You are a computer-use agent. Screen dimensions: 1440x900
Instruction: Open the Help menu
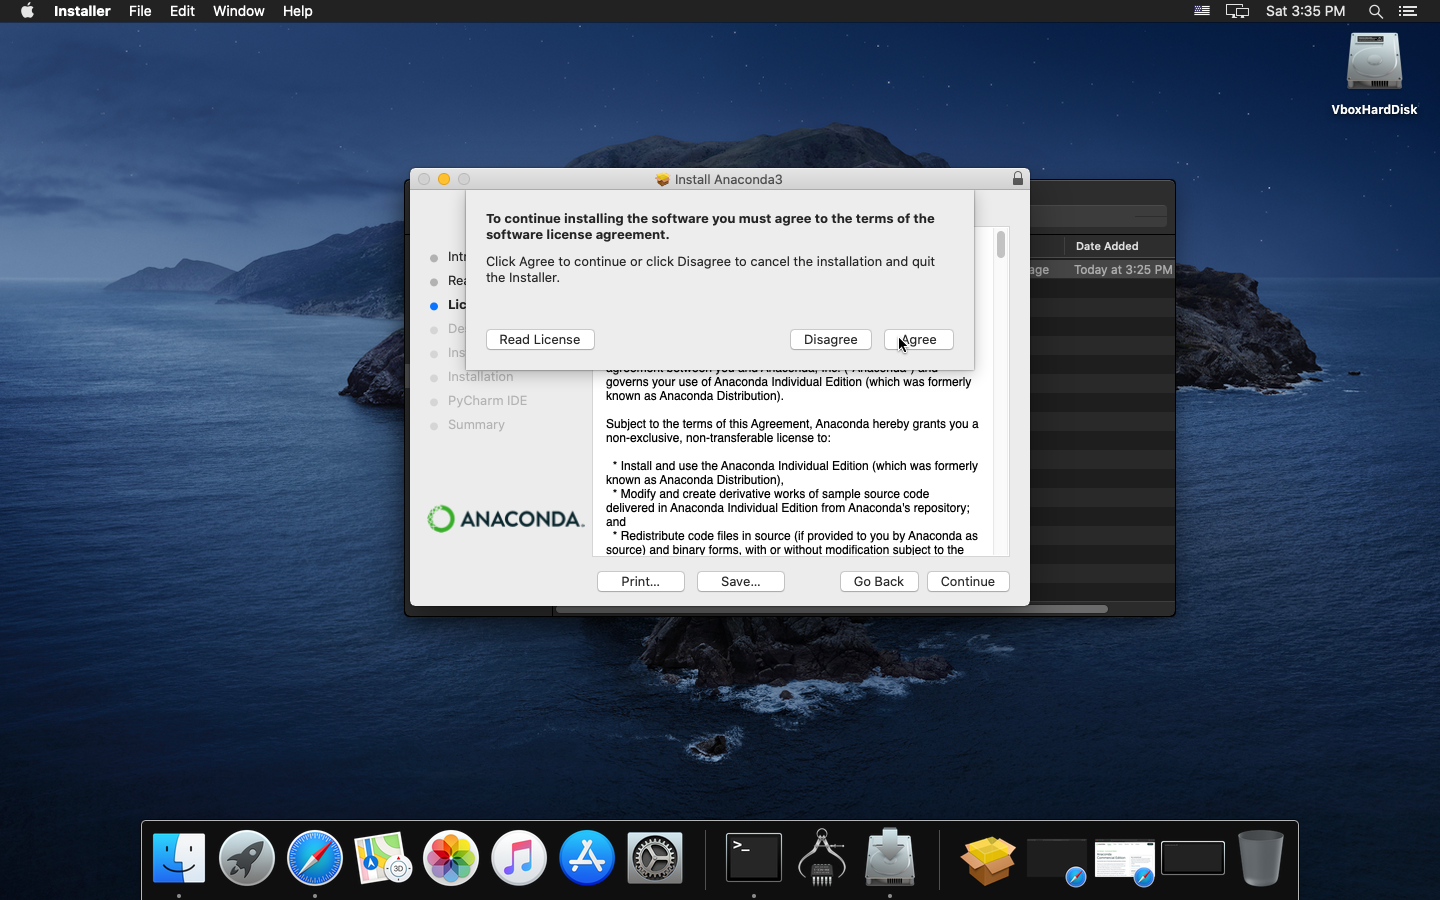pyautogui.click(x=297, y=11)
